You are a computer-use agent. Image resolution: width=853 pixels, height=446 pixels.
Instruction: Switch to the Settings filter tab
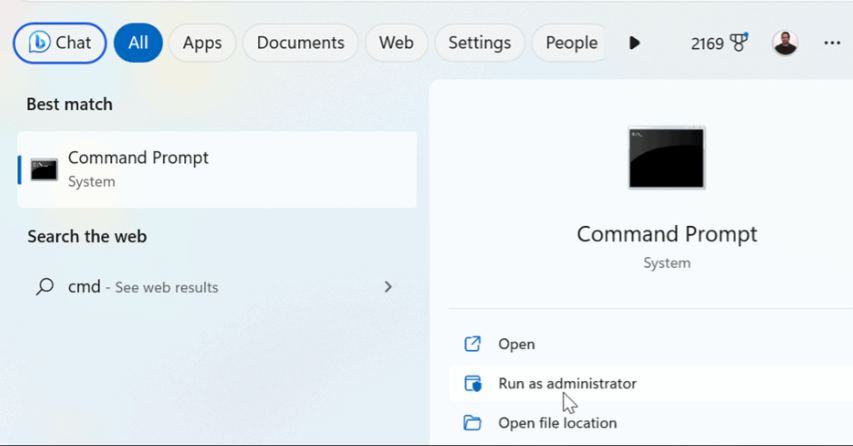479,43
